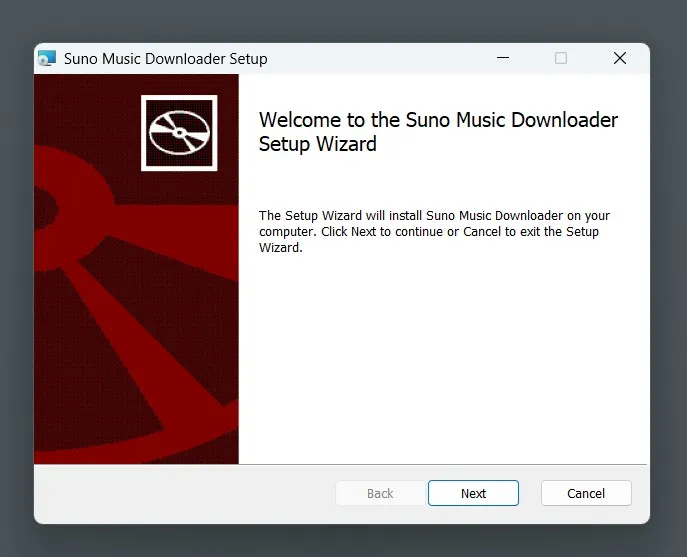687x557 pixels.
Task: Click the Next button to continue setup
Action: 473,493
